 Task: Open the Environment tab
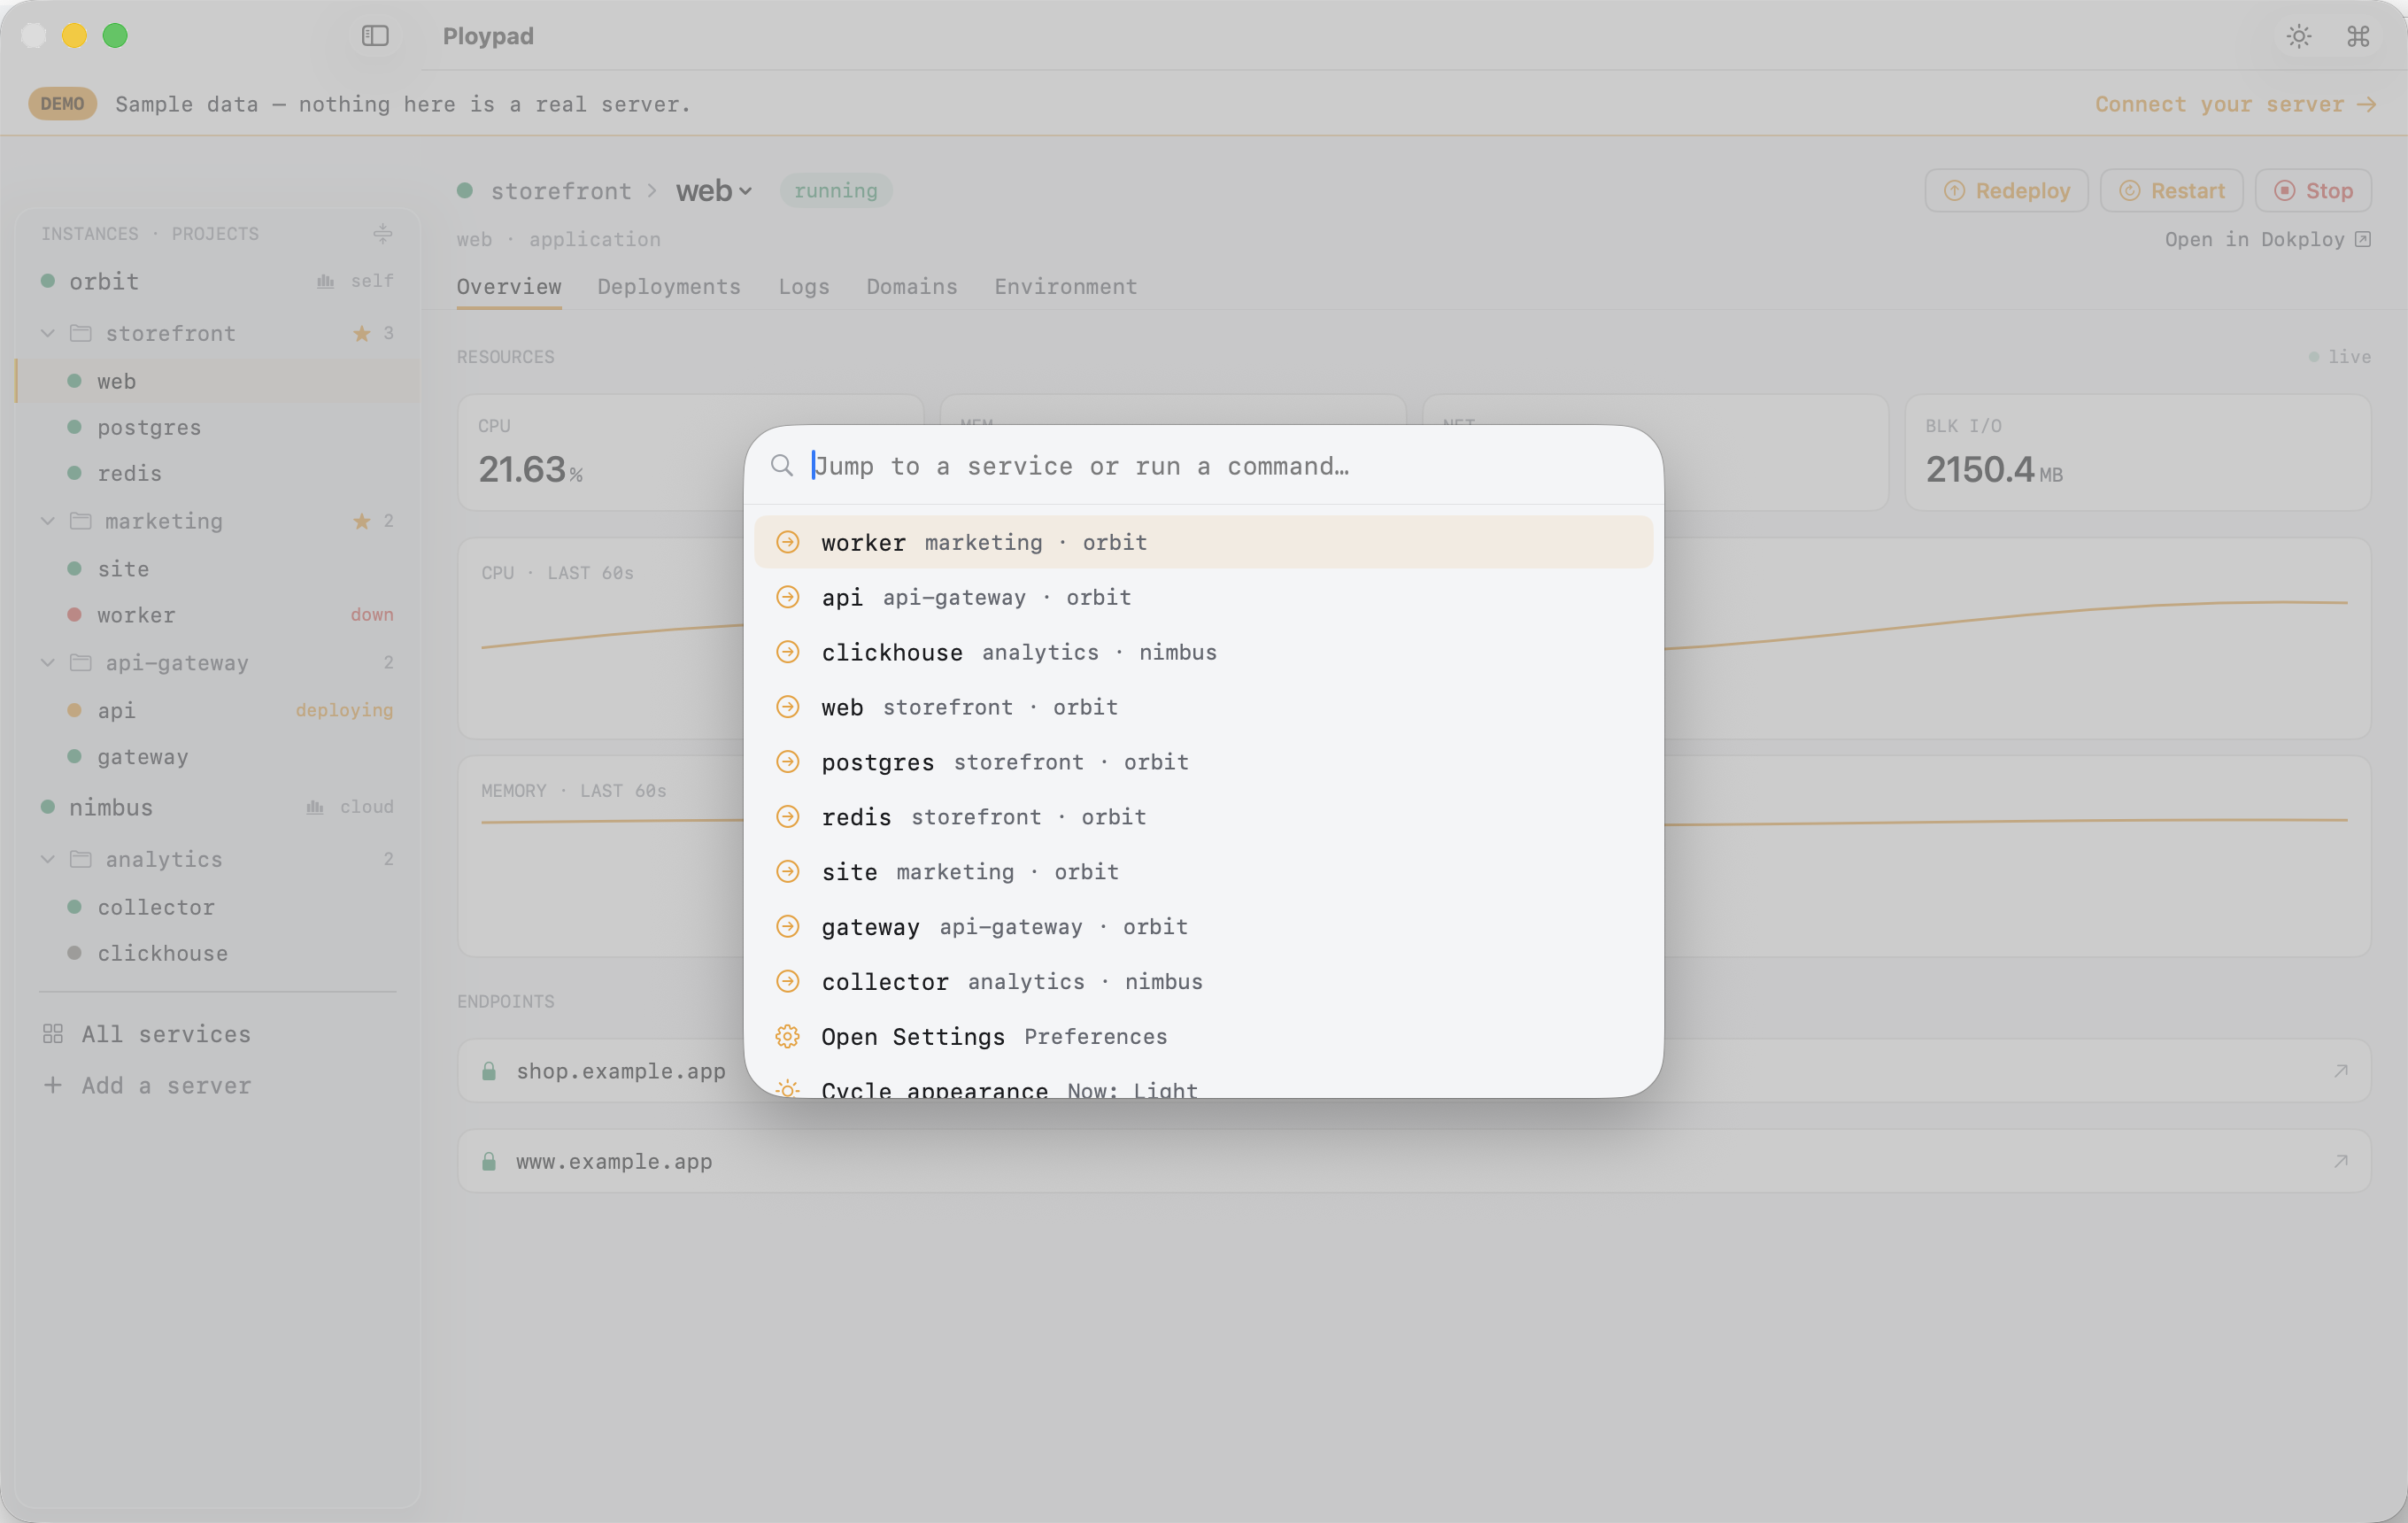[1066, 287]
